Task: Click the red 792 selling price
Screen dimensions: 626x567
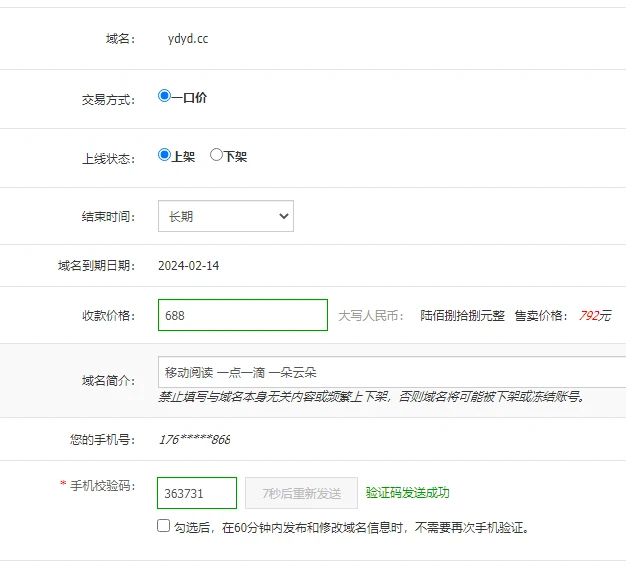Action: 588,315
